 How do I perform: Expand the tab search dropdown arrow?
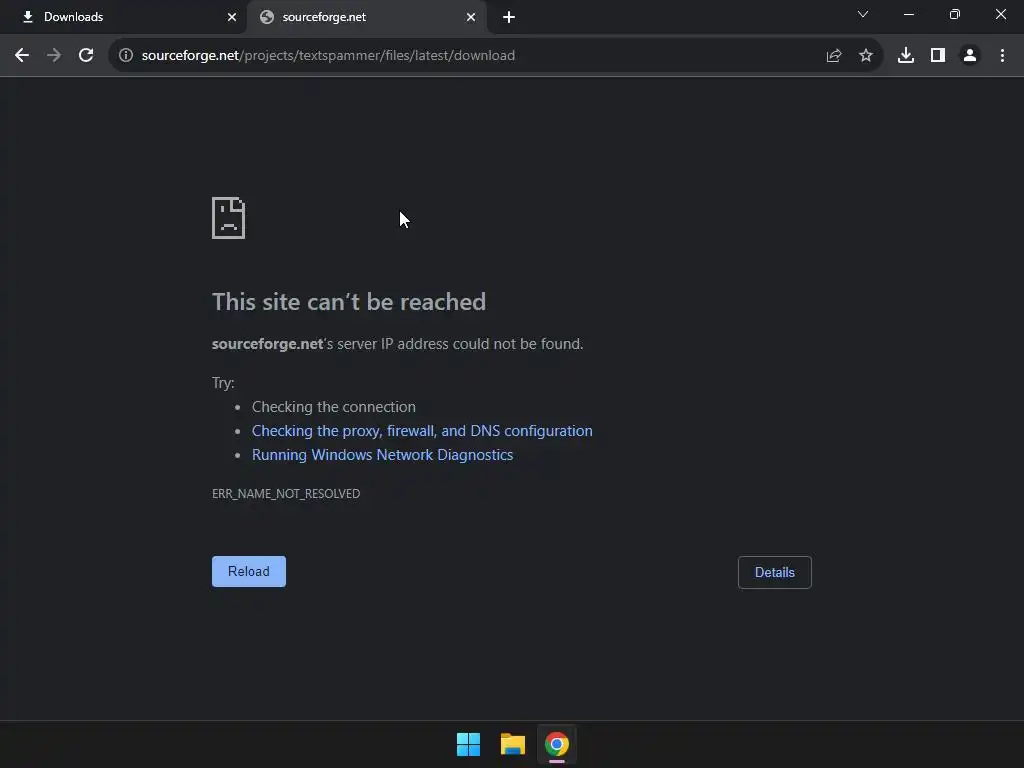pos(863,14)
